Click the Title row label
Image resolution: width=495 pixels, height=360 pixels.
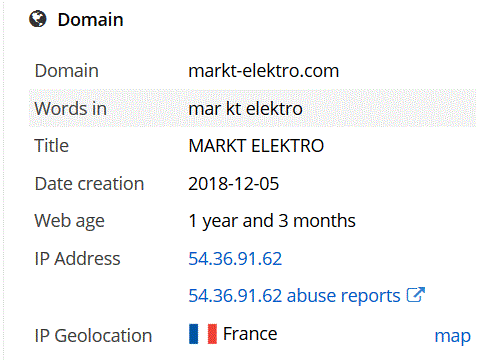[x=52, y=146]
